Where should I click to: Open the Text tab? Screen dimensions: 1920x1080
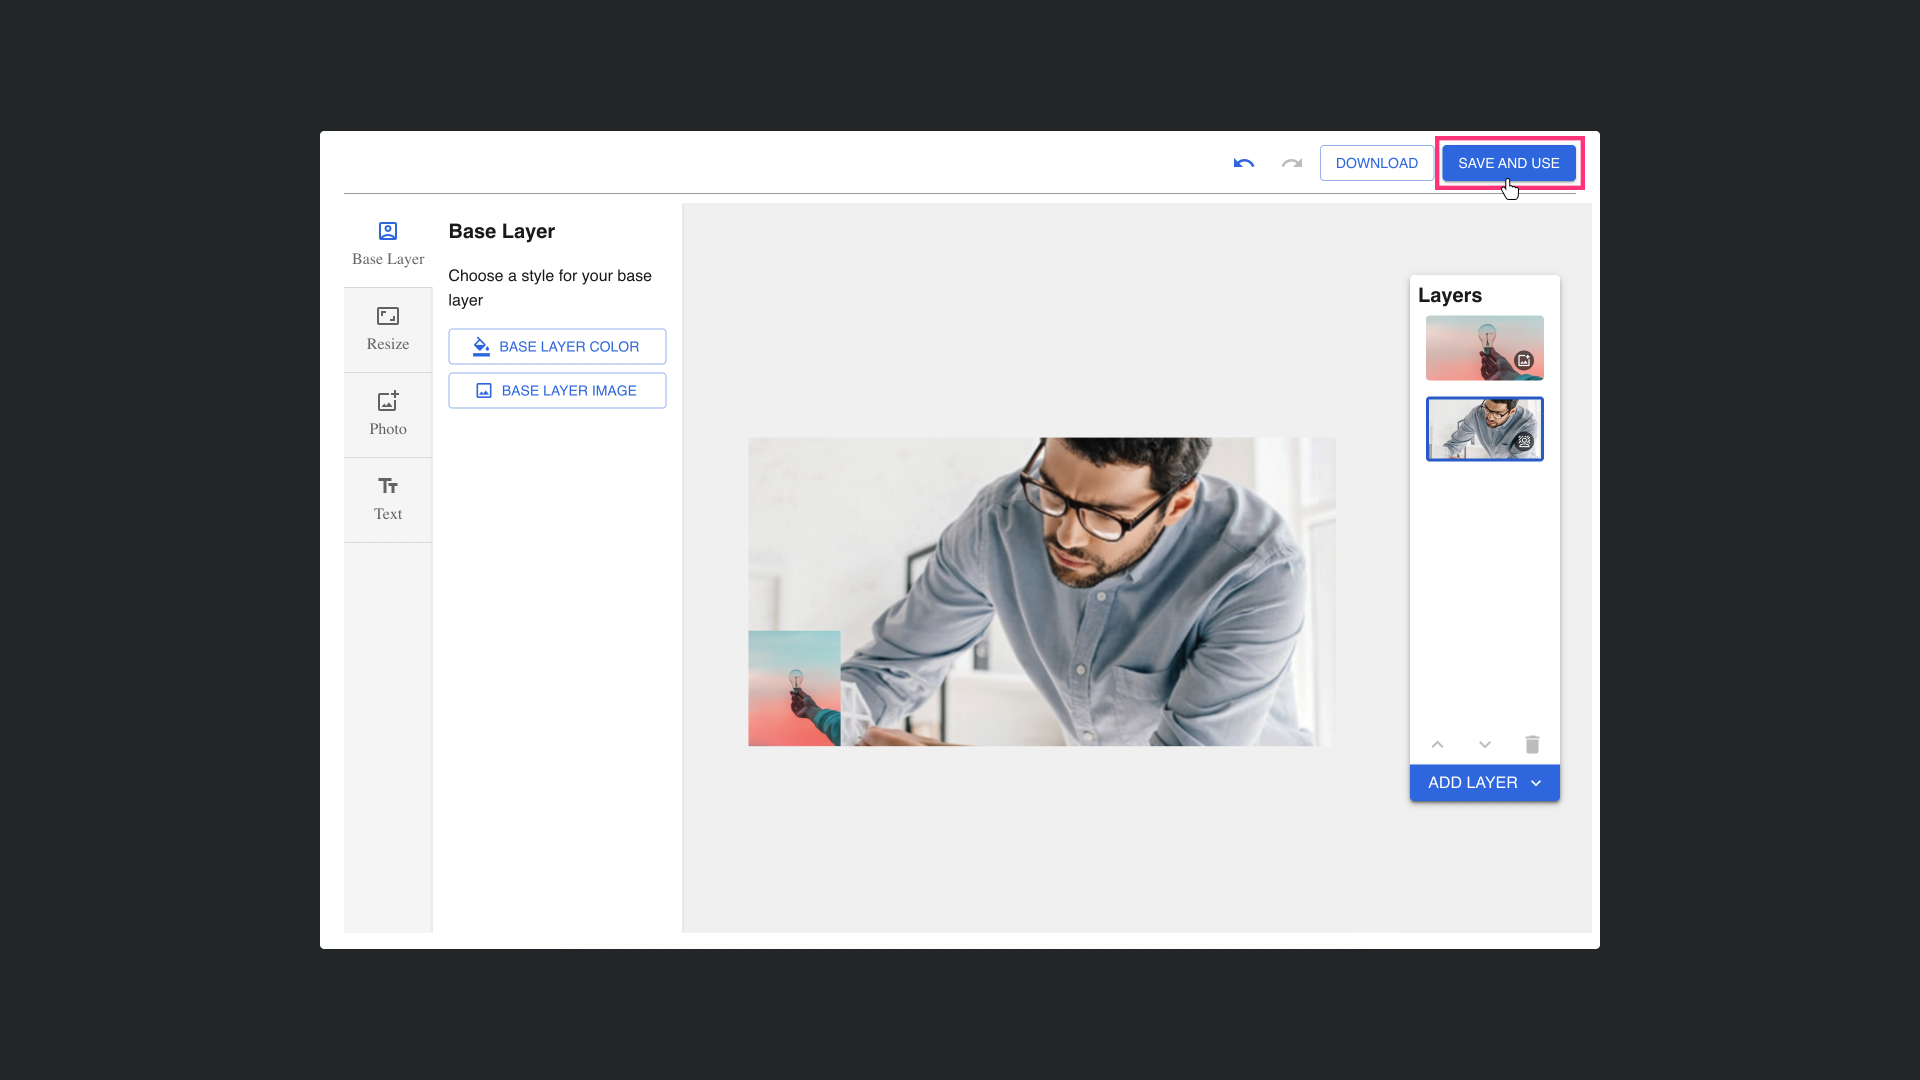click(388, 499)
